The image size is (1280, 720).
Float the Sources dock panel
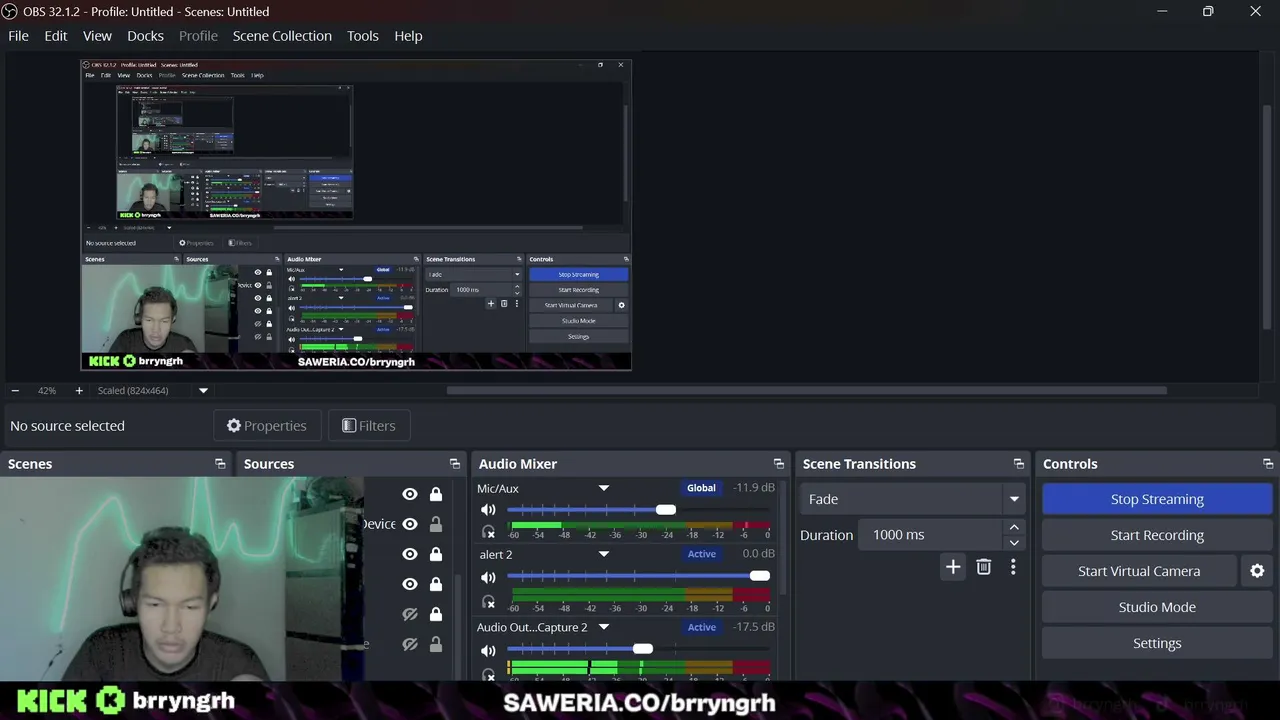tap(455, 464)
